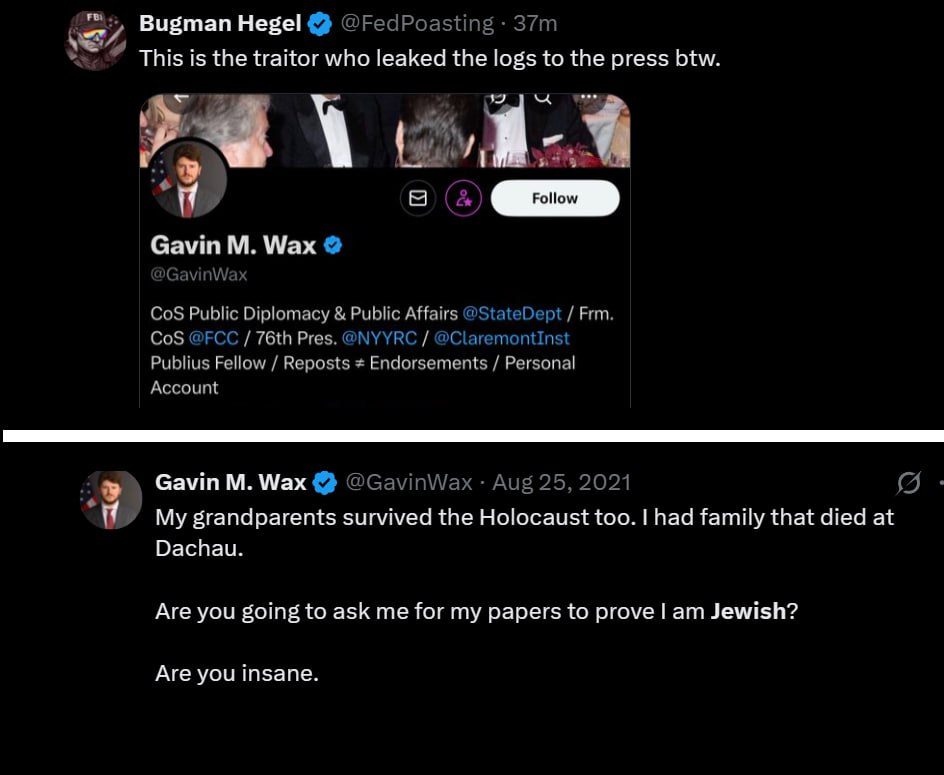Open Bugman Hegel's avatar picture

95,40
